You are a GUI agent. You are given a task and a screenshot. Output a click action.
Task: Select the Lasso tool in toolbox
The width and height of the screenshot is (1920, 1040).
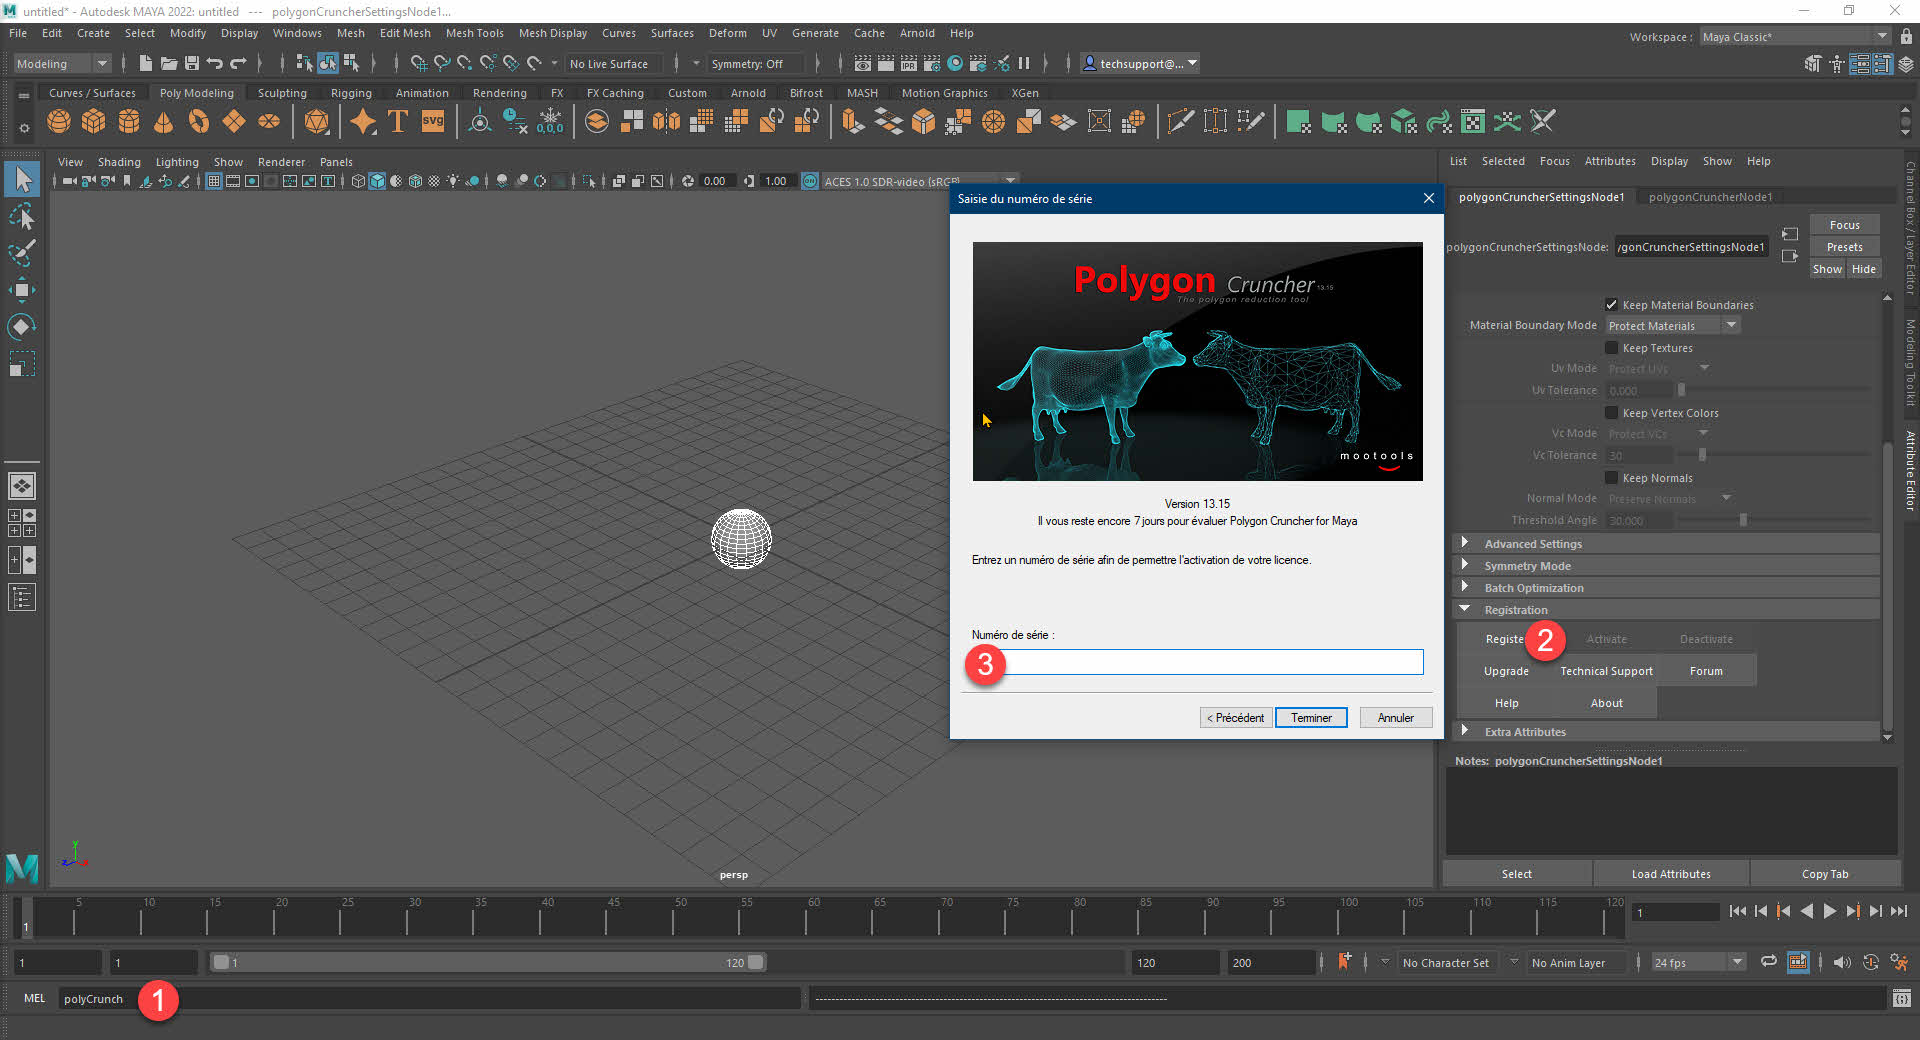pos(22,217)
